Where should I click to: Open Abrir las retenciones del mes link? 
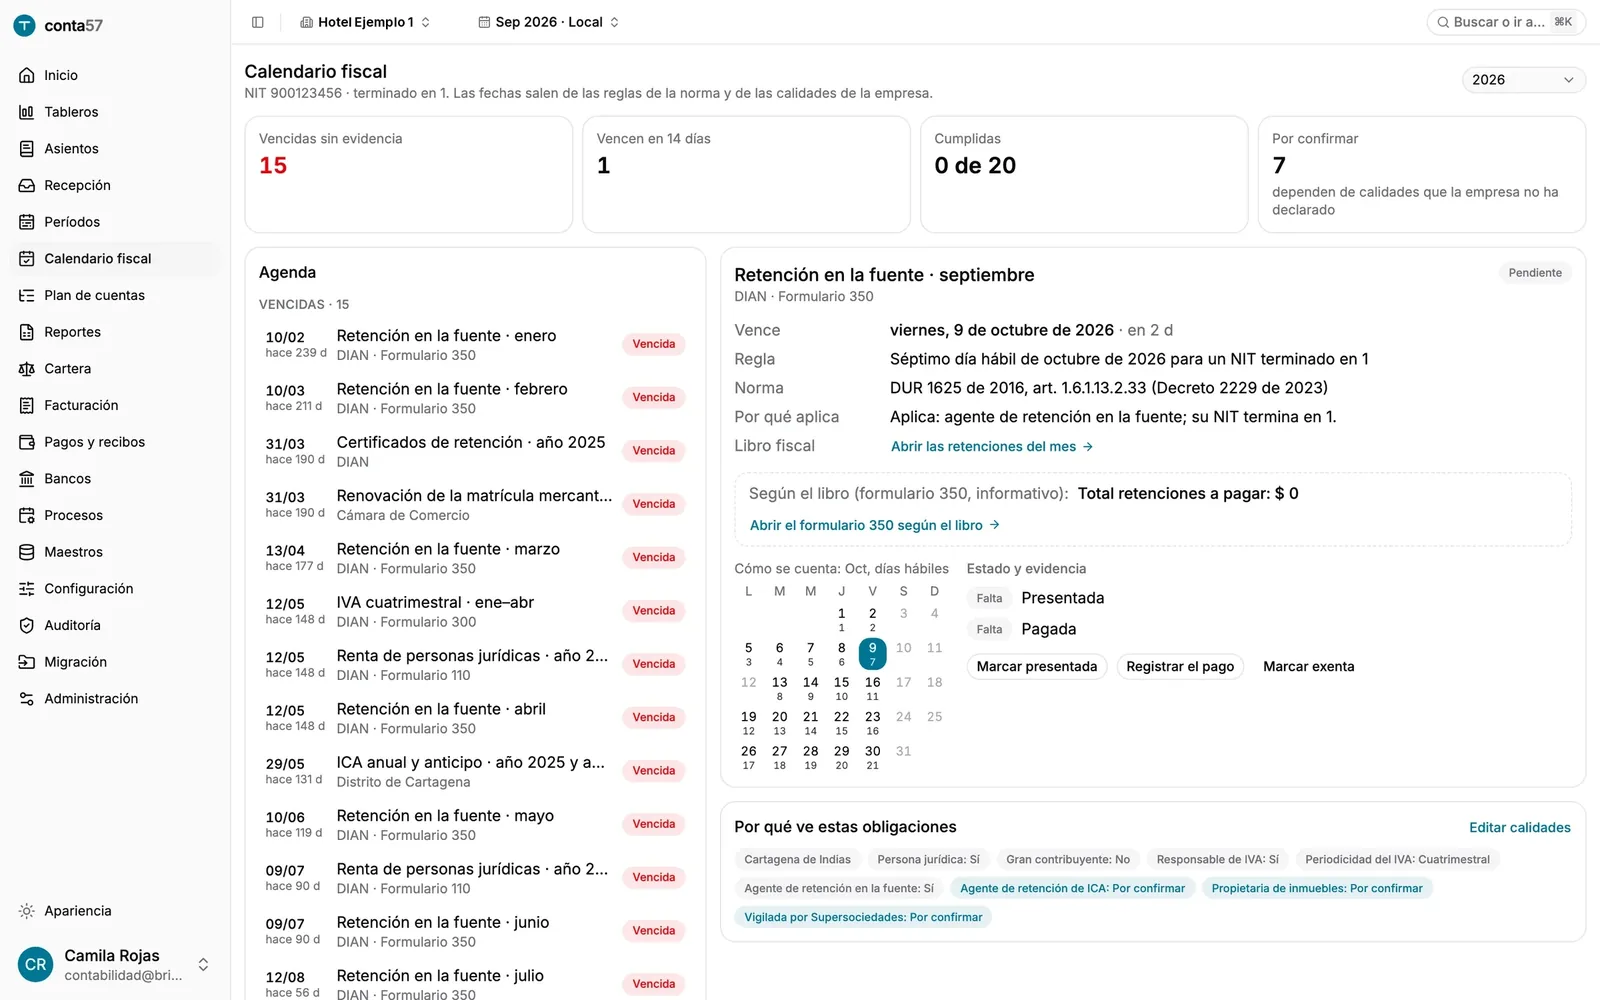(992, 447)
